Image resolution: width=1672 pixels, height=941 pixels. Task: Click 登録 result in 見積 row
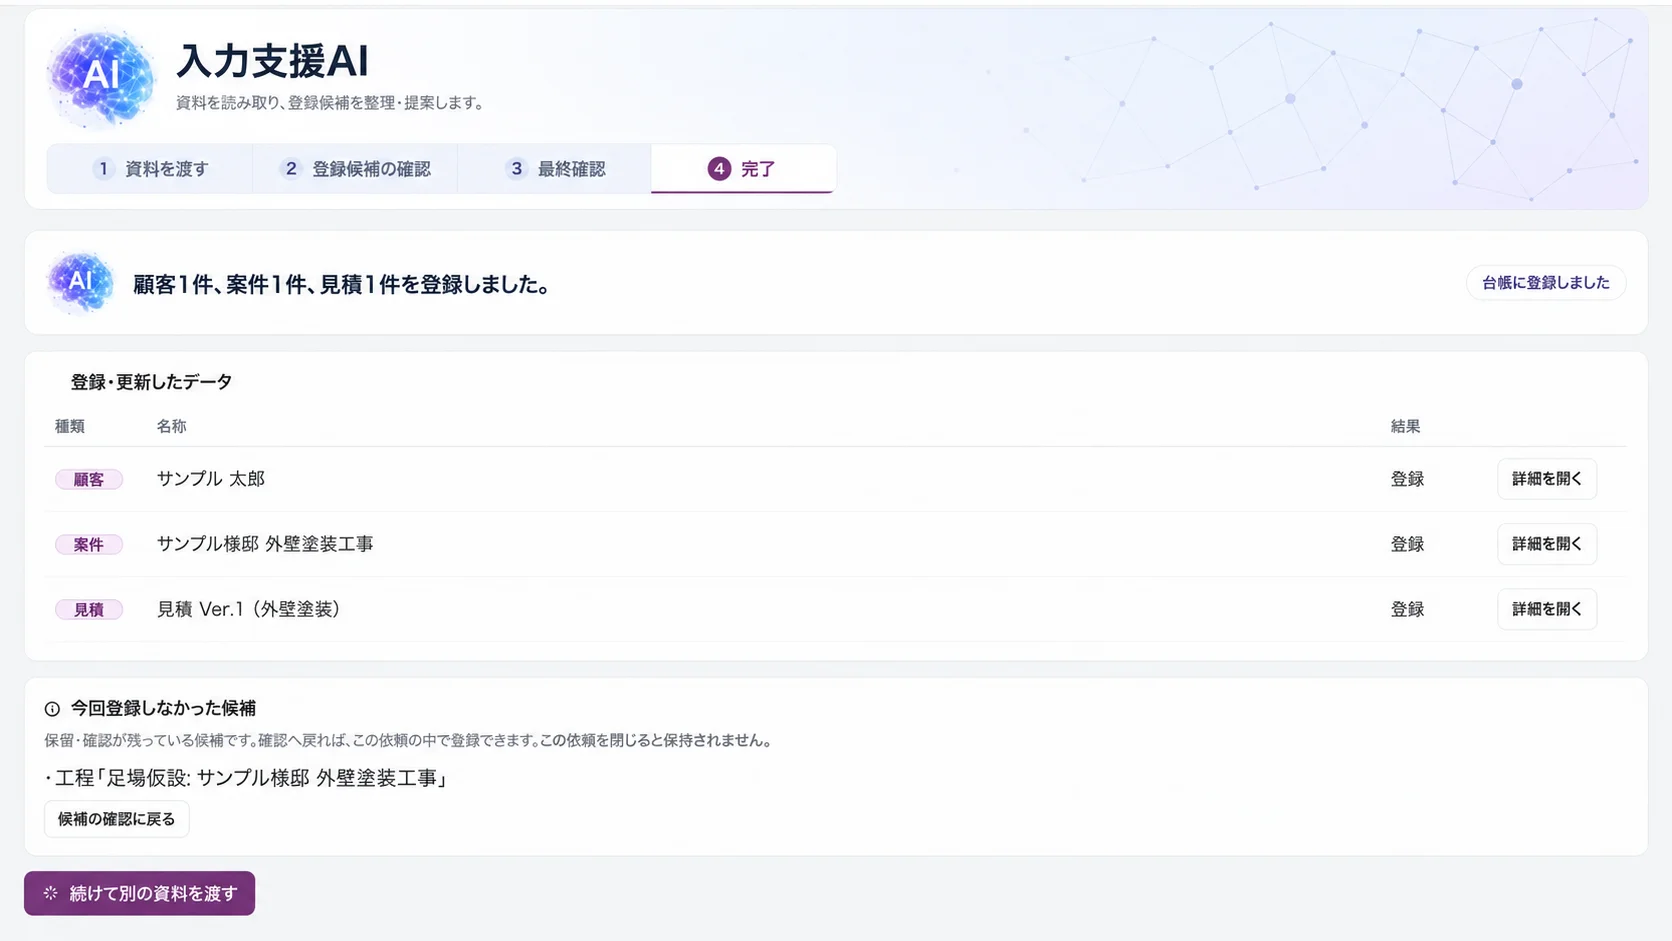pos(1407,609)
